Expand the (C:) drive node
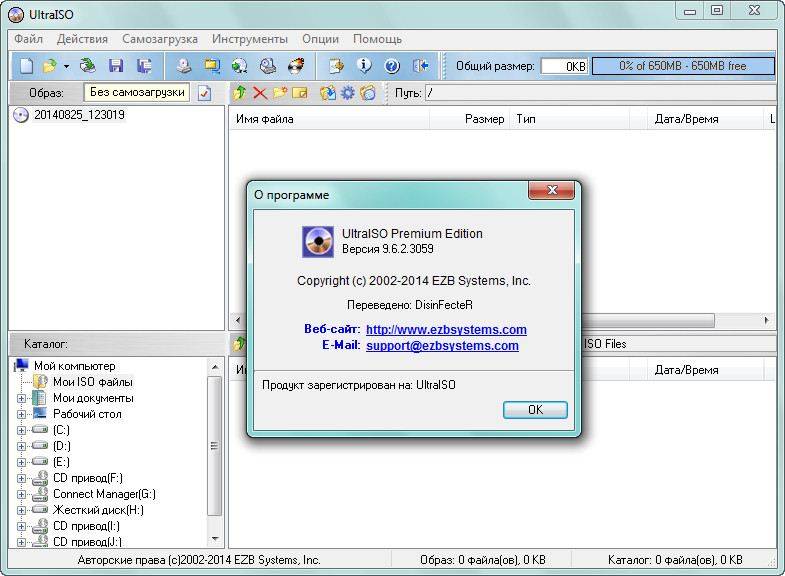 click(x=21, y=430)
